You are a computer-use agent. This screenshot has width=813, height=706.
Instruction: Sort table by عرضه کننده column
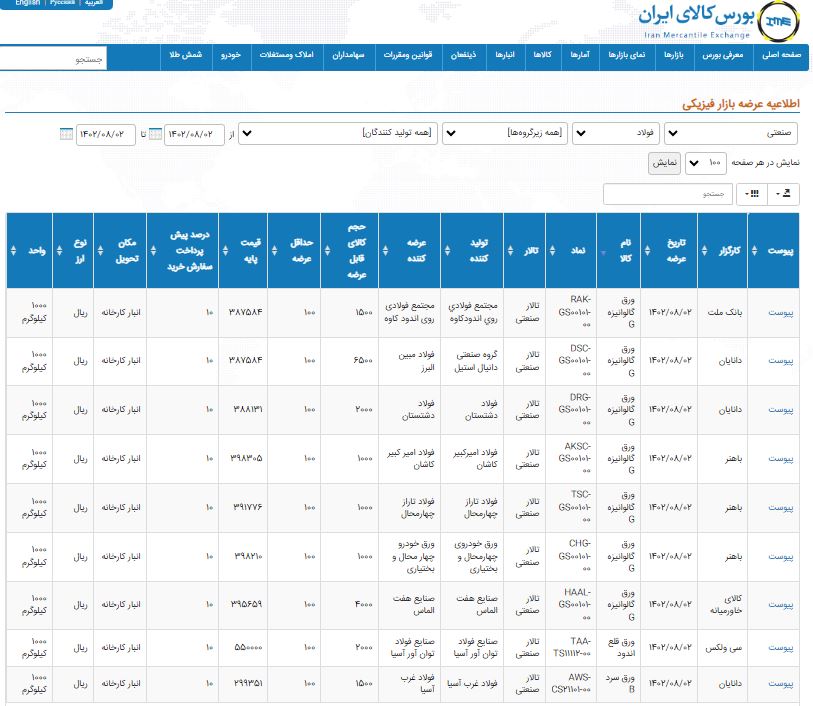coord(410,250)
